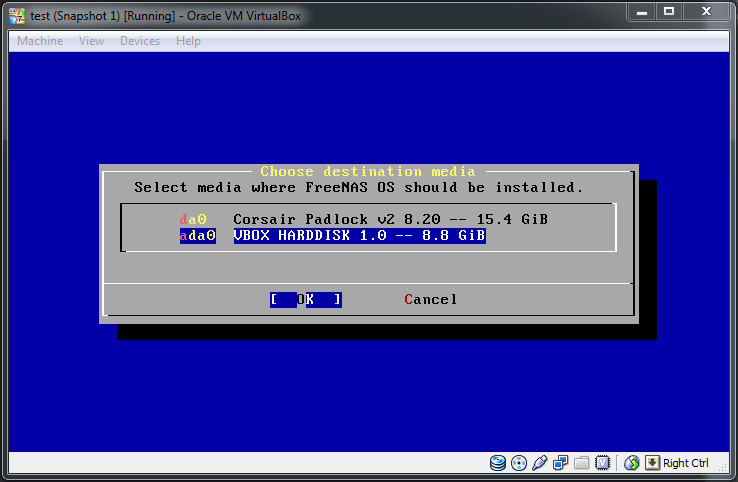Image resolution: width=738 pixels, height=482 pixels.
Task: Click the shared folders status icon
Action: pyautogui.click(x=582, y=463)
